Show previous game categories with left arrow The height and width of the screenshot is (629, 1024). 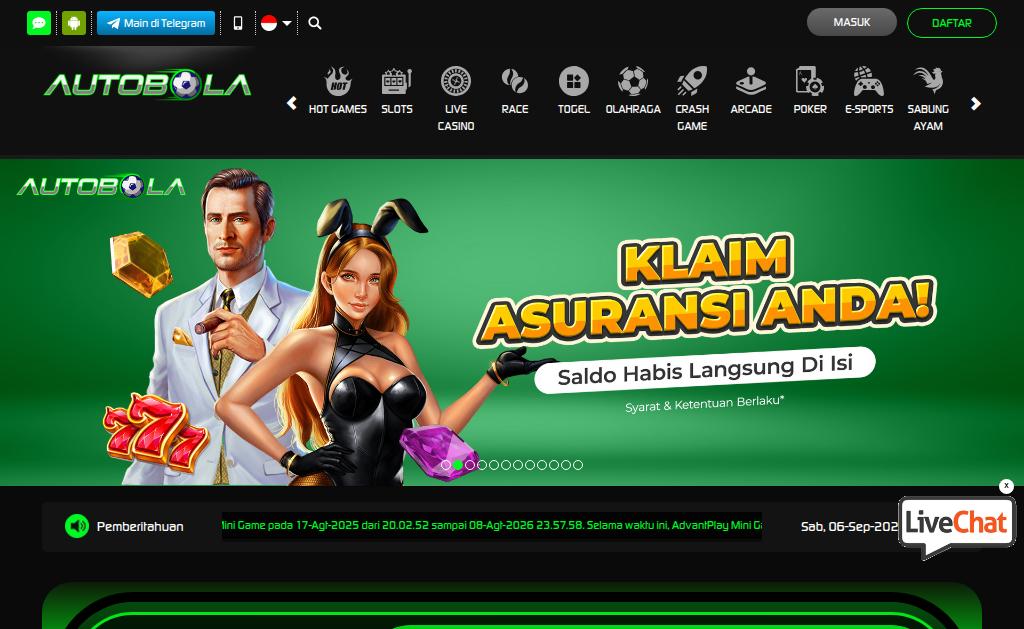pyautogui.click(x=292, y=103)
